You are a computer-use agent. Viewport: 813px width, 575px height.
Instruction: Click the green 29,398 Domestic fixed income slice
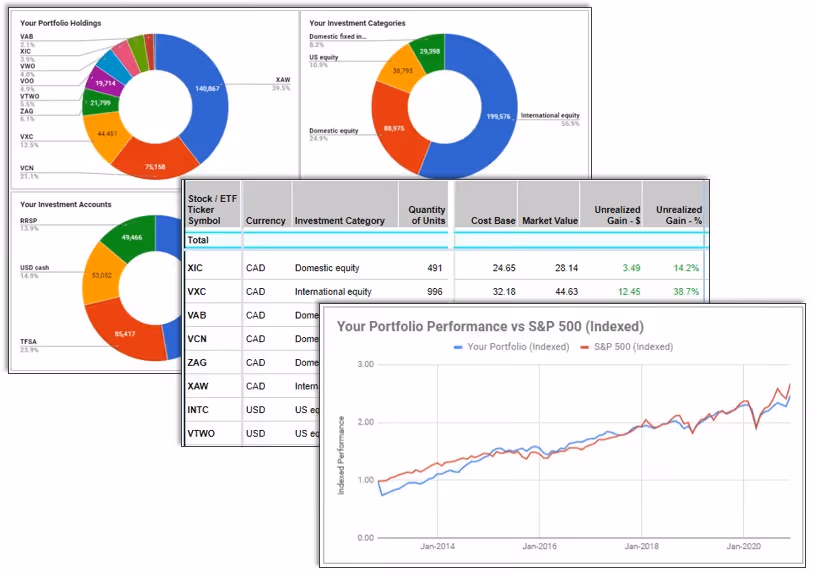pyautogui.click(x=429, y=52)
